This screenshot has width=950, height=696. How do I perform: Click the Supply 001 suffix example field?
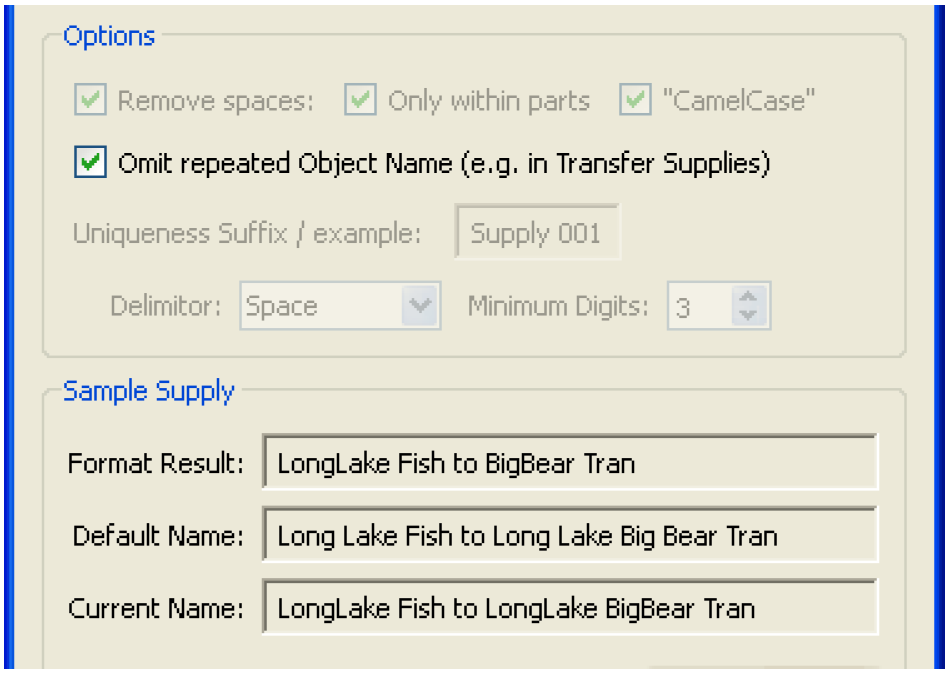click(x=536, y=234)
